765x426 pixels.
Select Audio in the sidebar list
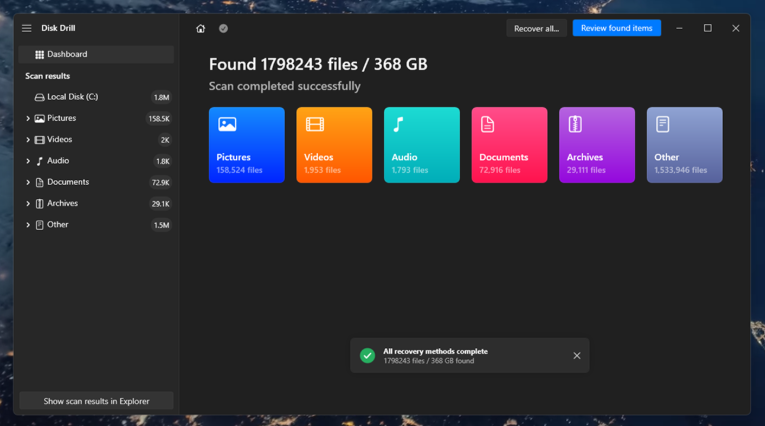coord(58,161)
